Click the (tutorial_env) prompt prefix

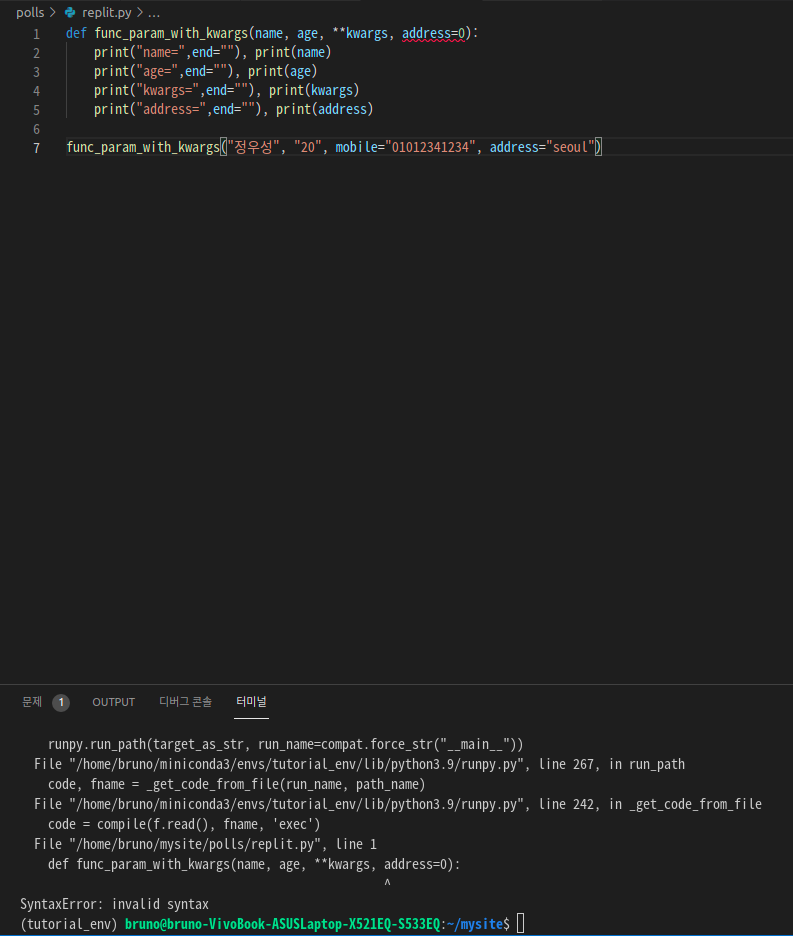coord(69,924)
